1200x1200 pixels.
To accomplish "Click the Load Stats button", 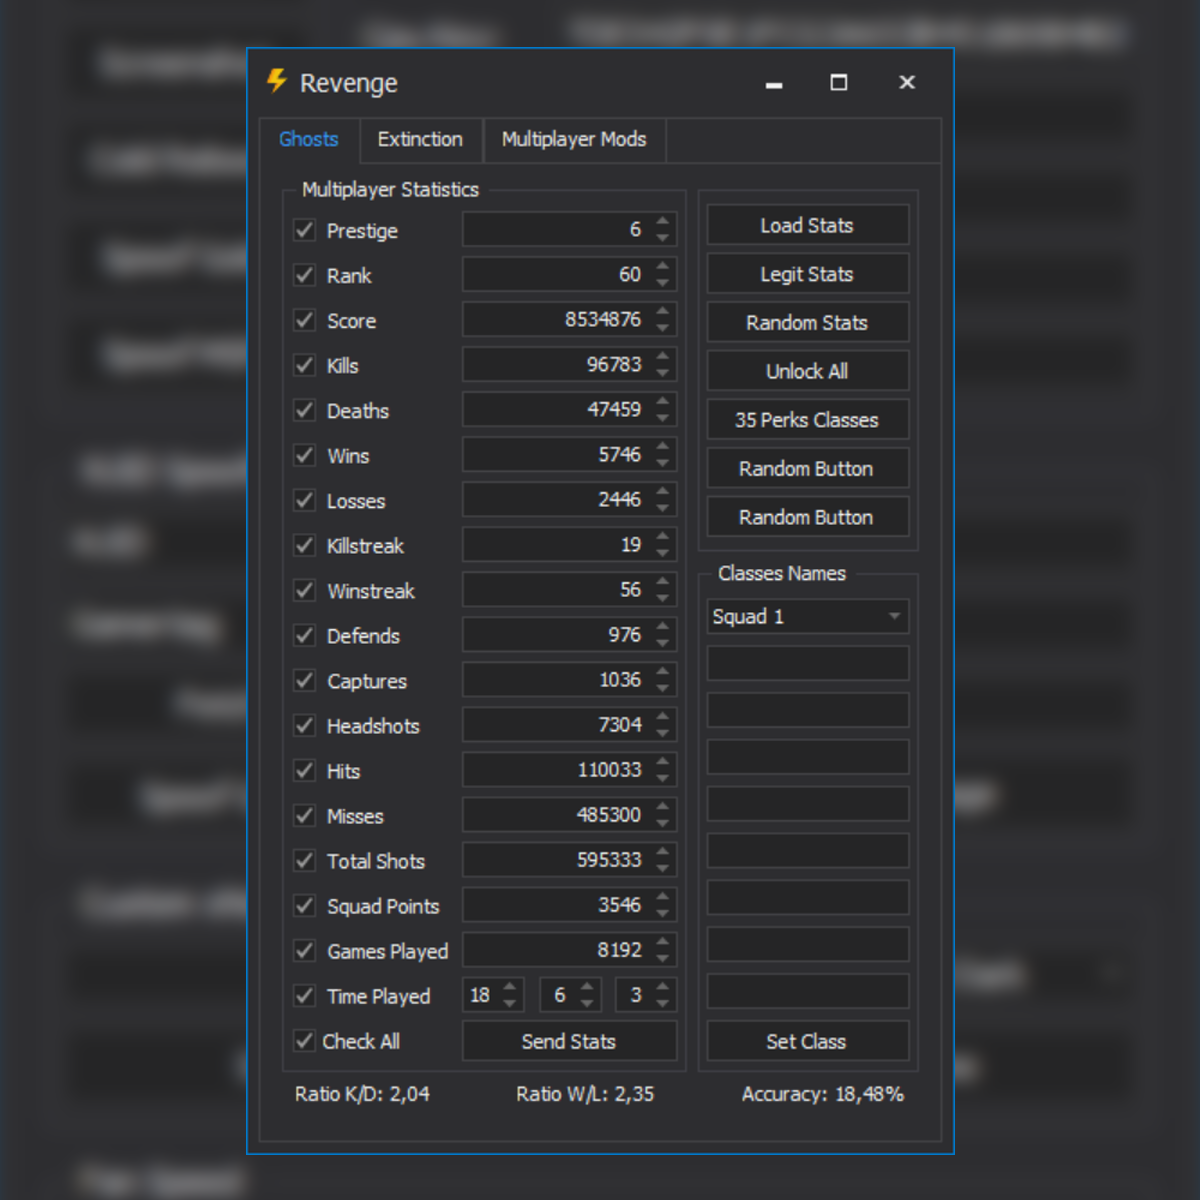I will pyautogui.click(x=807, y=225).
